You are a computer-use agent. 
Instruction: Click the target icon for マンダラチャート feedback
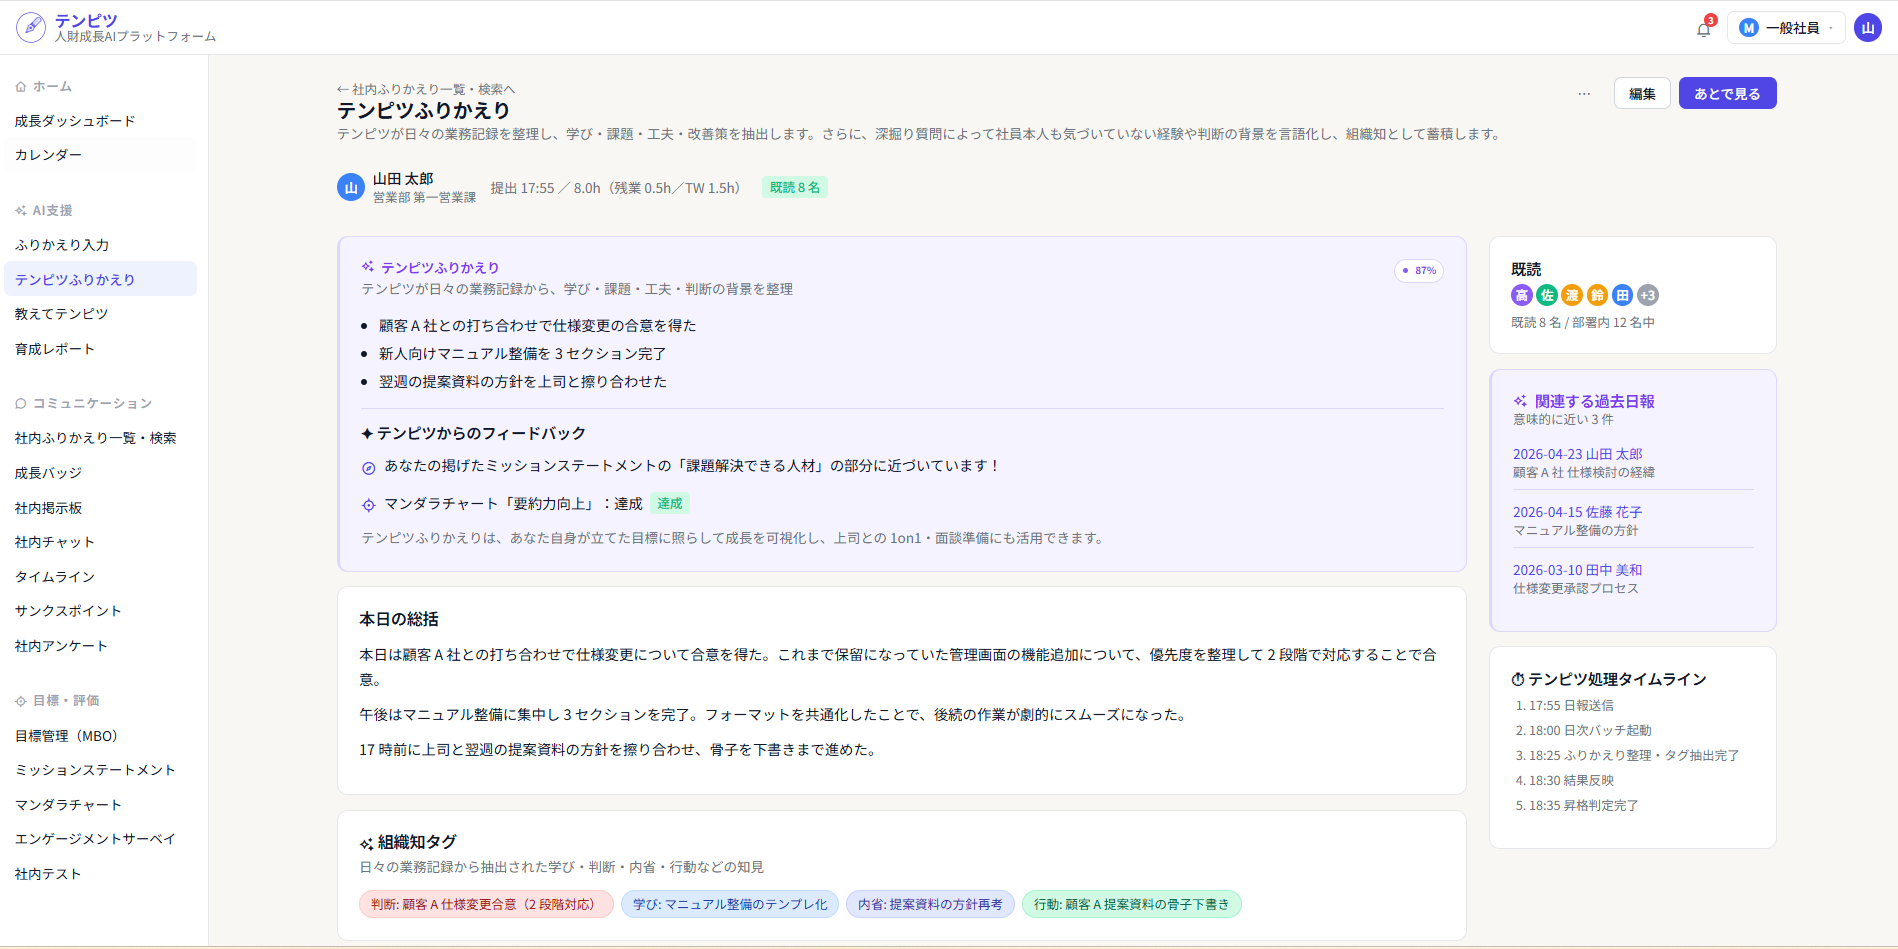[x=368, y=505]
